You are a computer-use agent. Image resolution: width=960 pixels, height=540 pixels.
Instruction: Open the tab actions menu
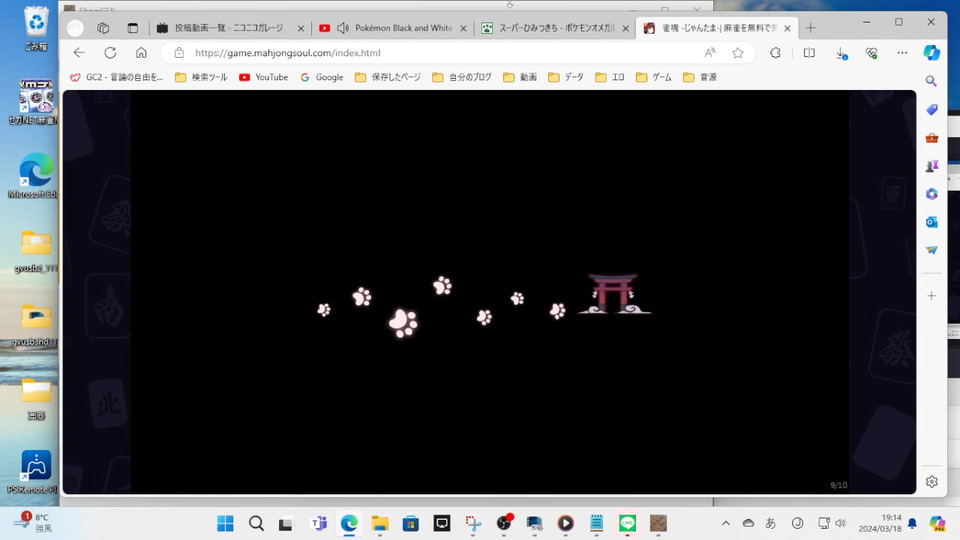[132, 28]
